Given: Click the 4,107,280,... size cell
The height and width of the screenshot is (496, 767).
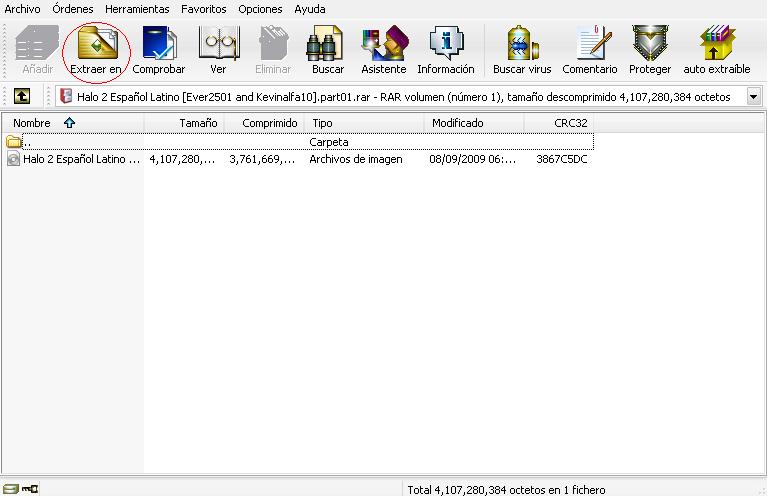Looking at the screenshot, I should click(x=182, y=159).
